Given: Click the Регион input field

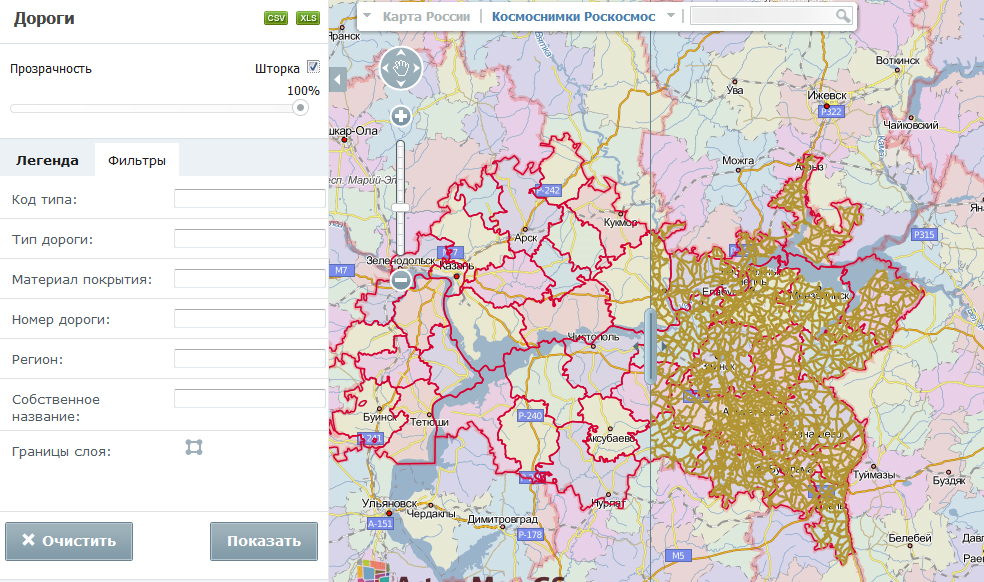Looking at the screenshot, I should [x=250, y=359].
